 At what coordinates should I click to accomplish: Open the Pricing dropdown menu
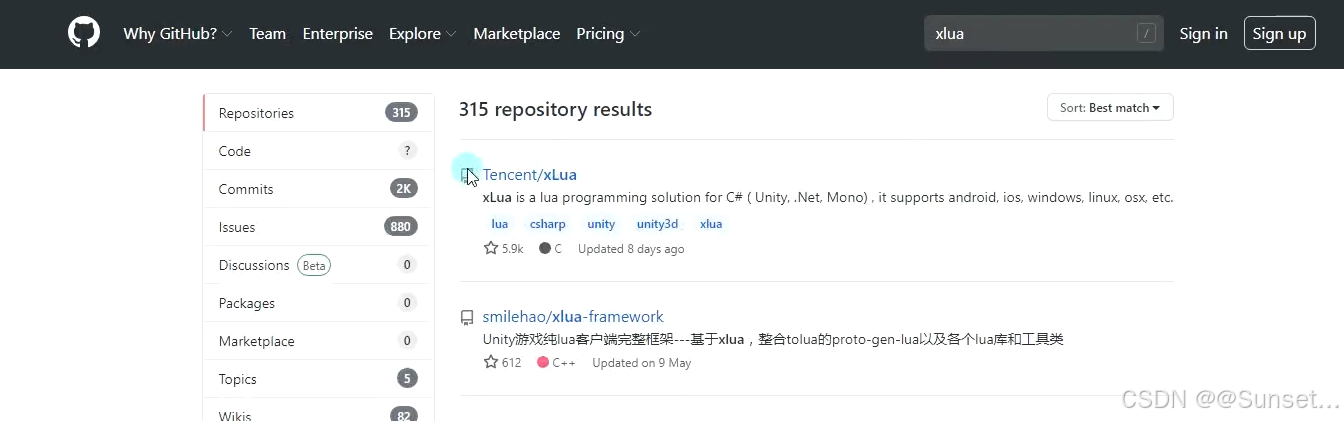(x=607, y=33)
